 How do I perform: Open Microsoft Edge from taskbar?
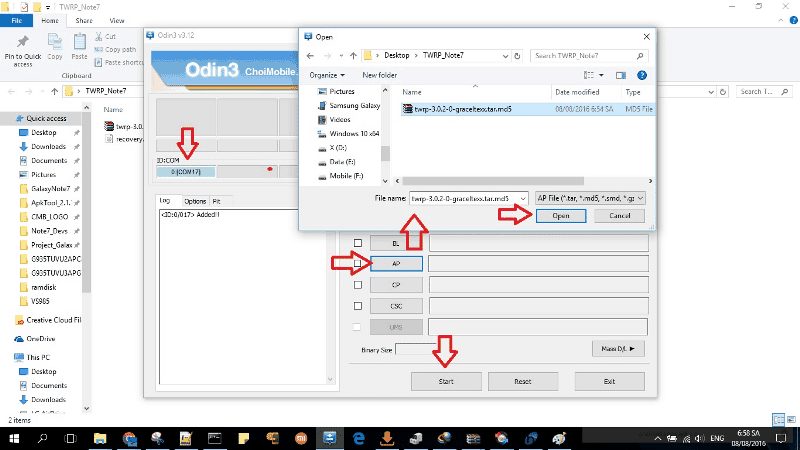pyautogui.click(x=359, y=438)
